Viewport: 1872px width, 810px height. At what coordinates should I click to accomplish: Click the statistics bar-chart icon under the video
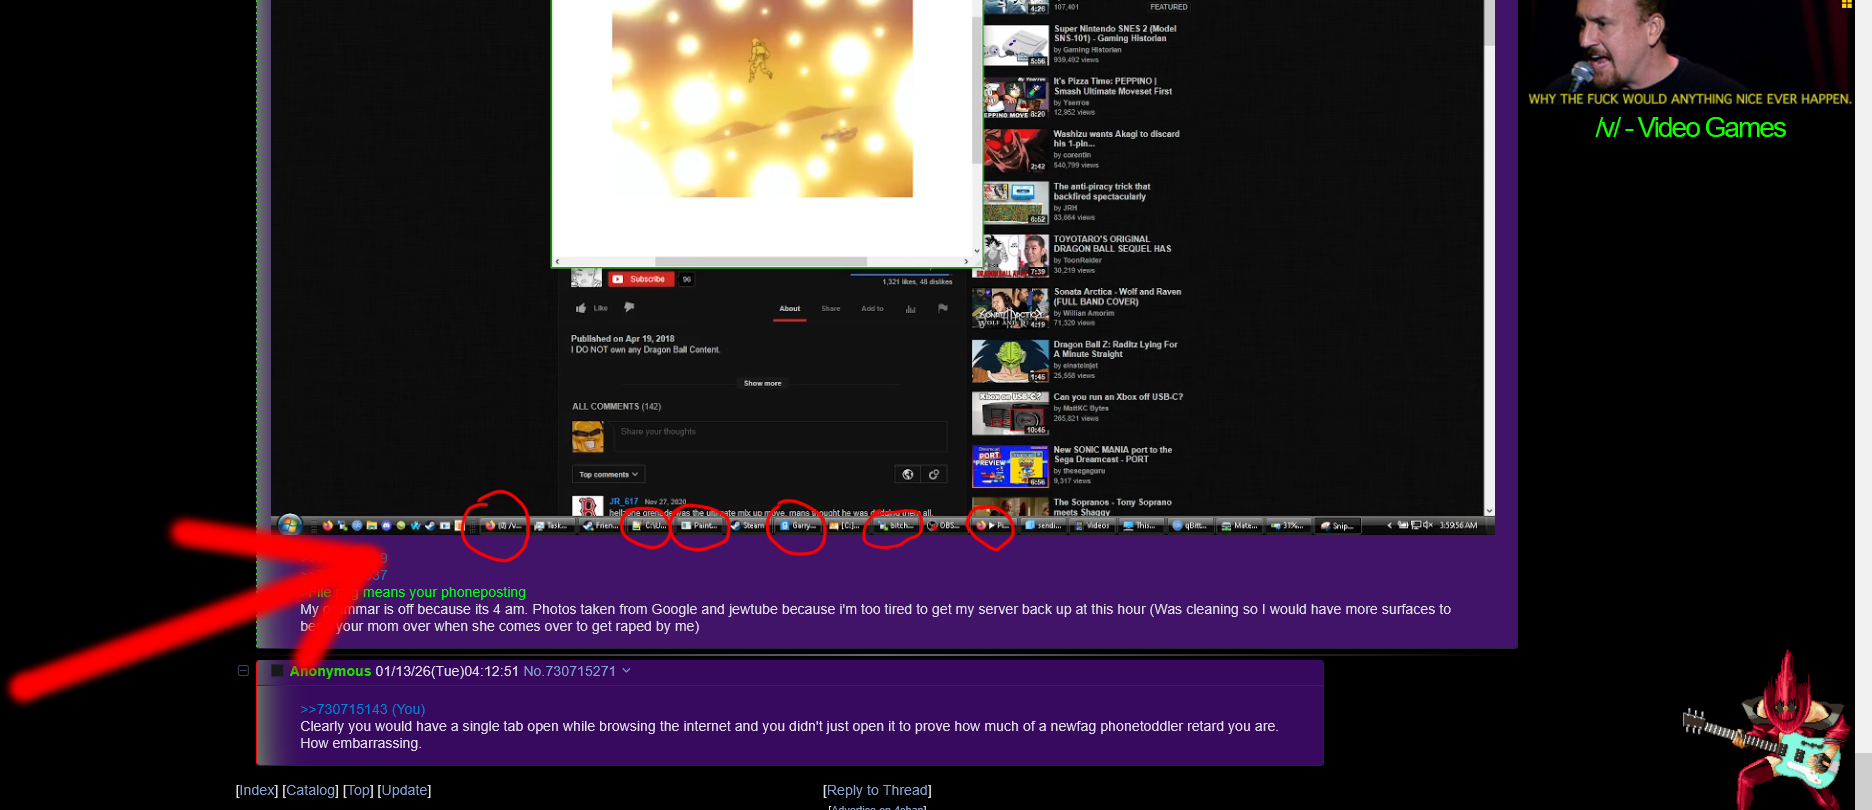[x=911, y=309]
